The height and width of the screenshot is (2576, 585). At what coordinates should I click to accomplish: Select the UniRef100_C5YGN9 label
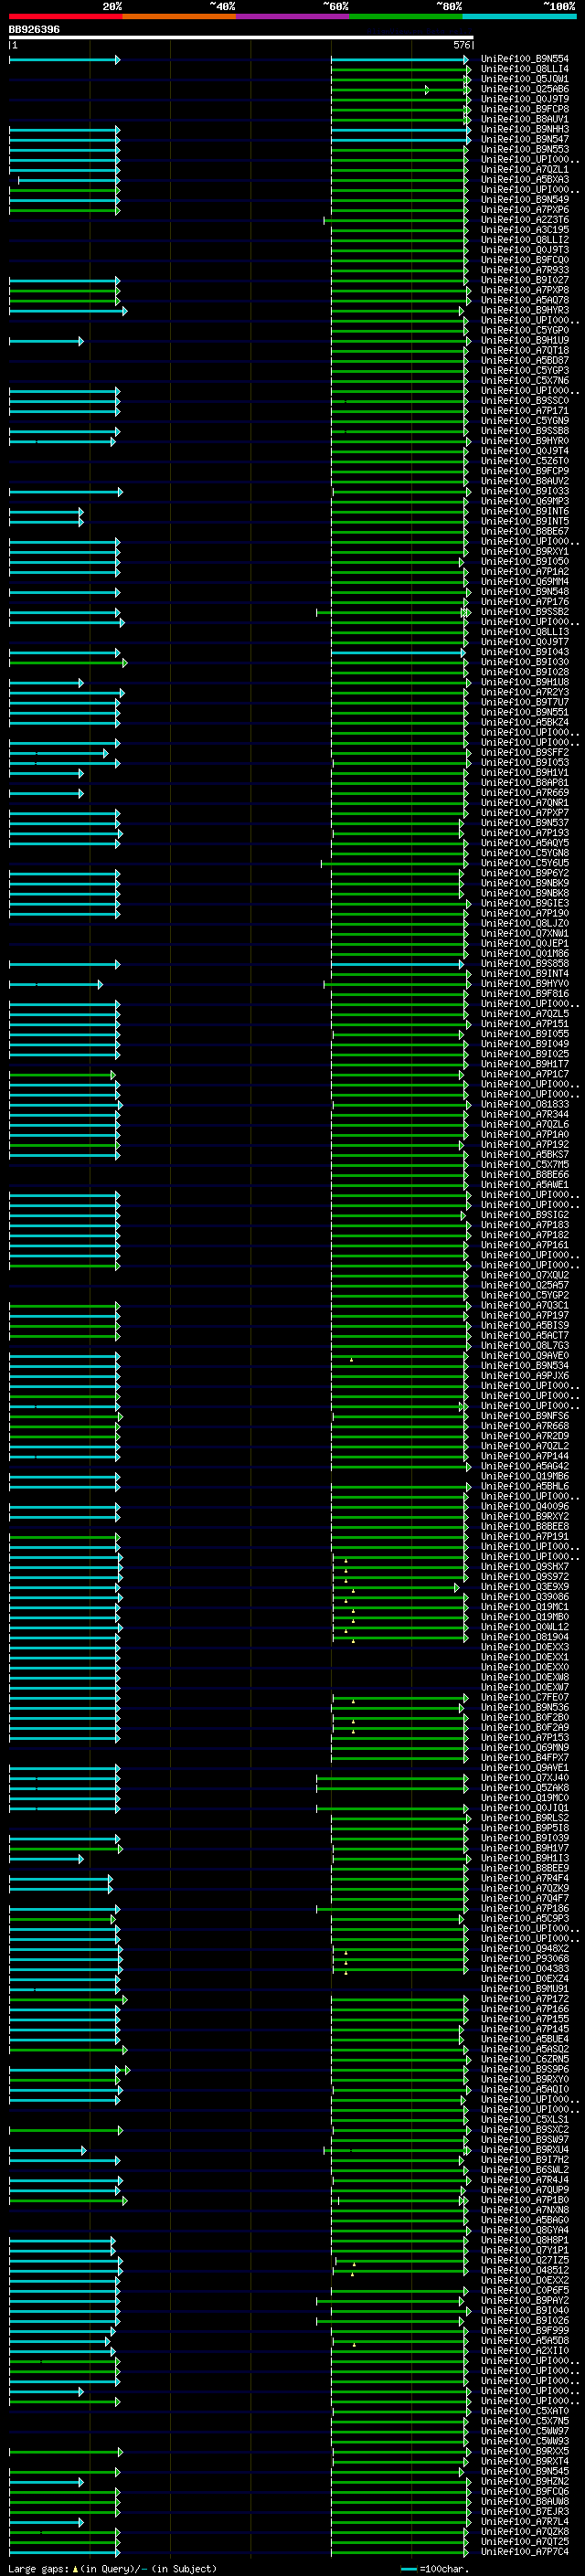(x=525, y=421)
